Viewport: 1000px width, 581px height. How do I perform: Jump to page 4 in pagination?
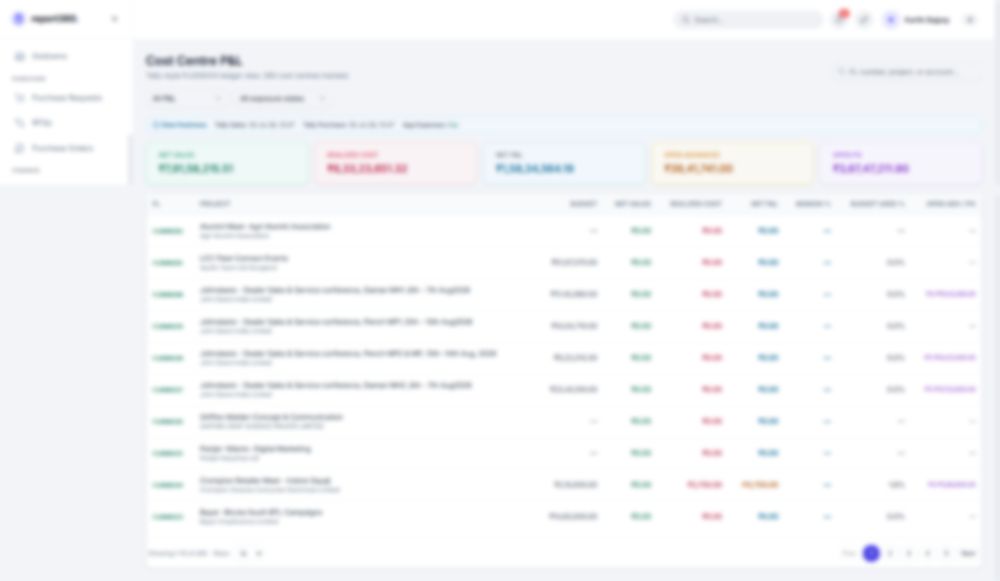(x=927, y=554)
